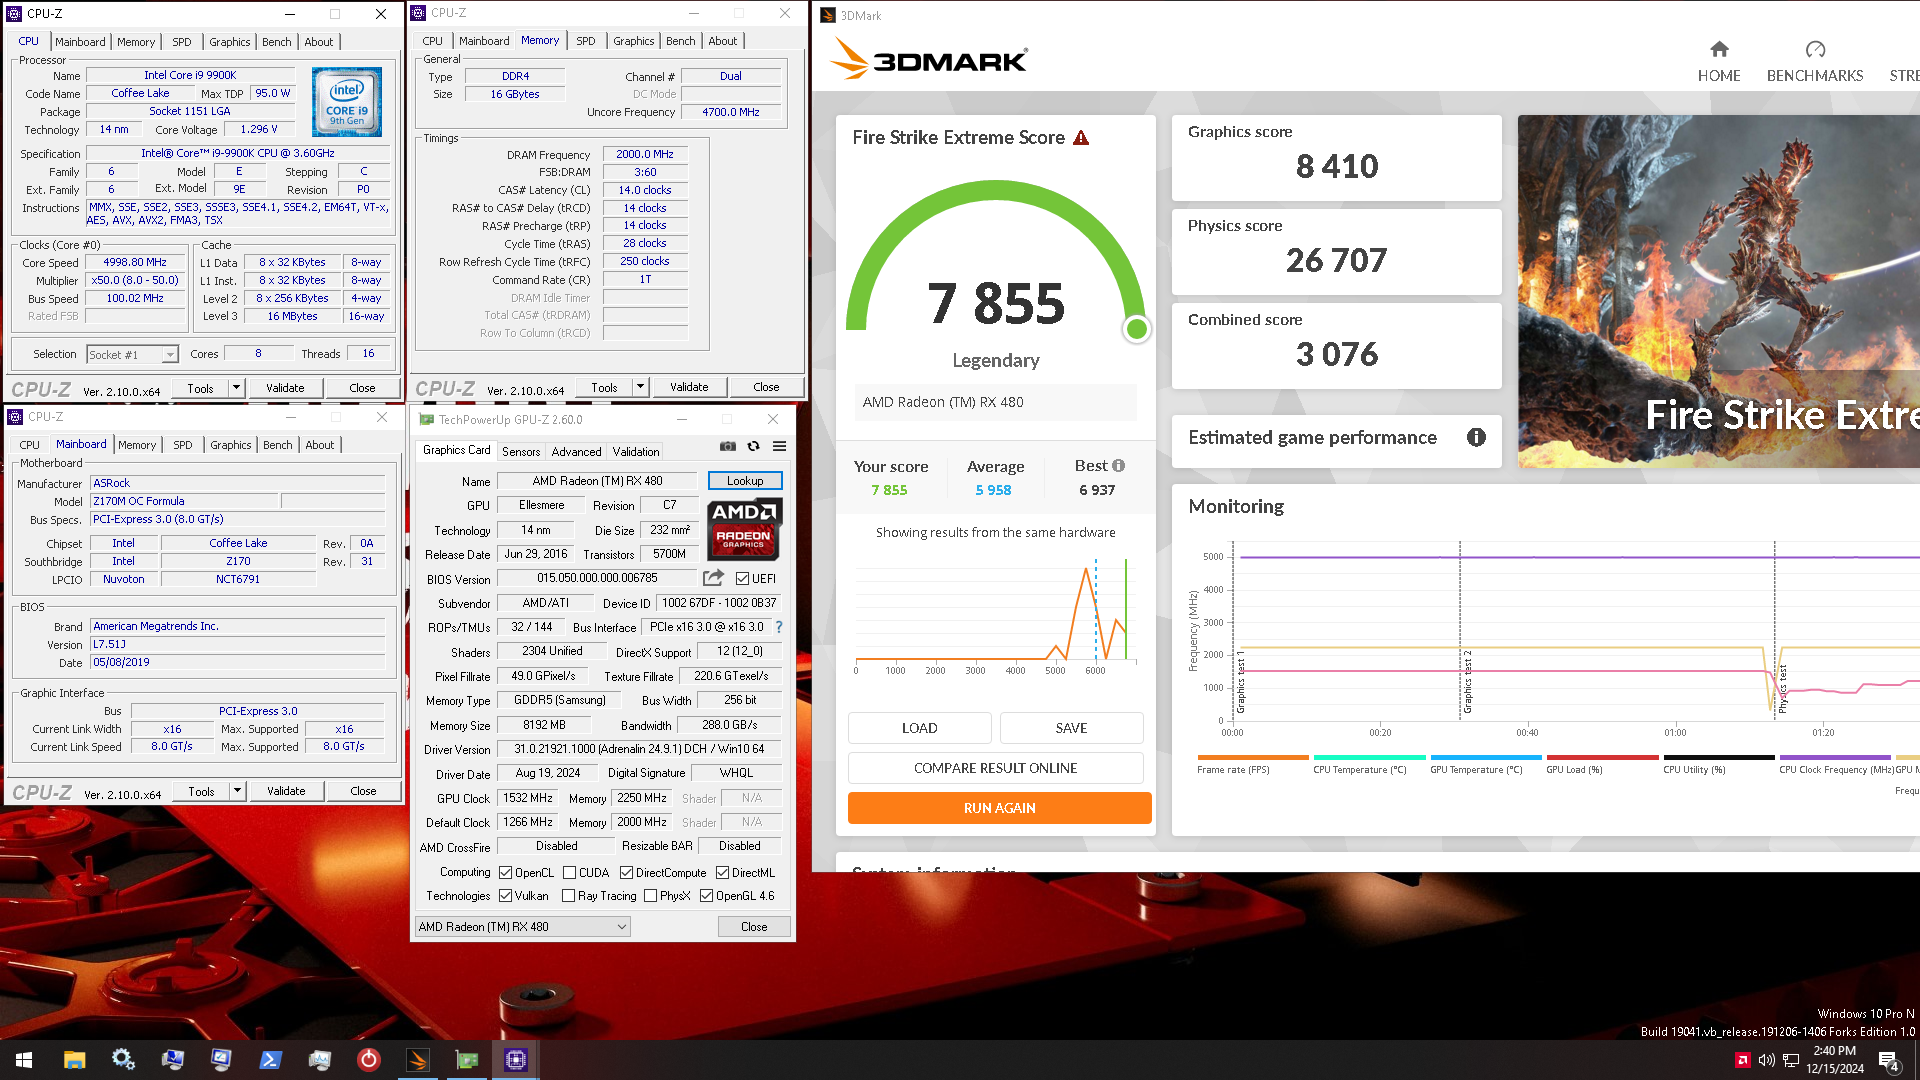
Task: Toggle the Ray Tracing checkbox
Action: point(568,896)
